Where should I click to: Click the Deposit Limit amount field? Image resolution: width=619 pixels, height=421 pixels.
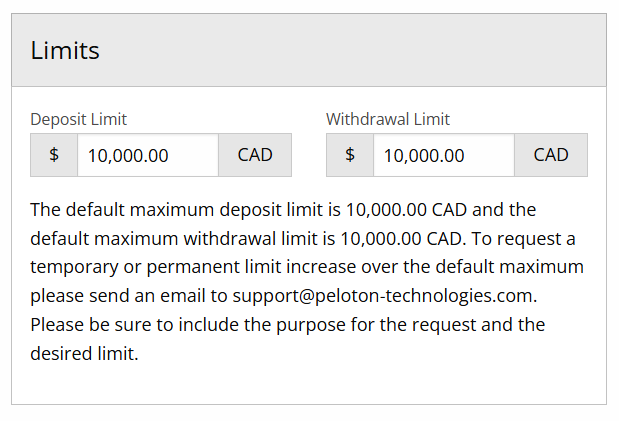(147, 156)
